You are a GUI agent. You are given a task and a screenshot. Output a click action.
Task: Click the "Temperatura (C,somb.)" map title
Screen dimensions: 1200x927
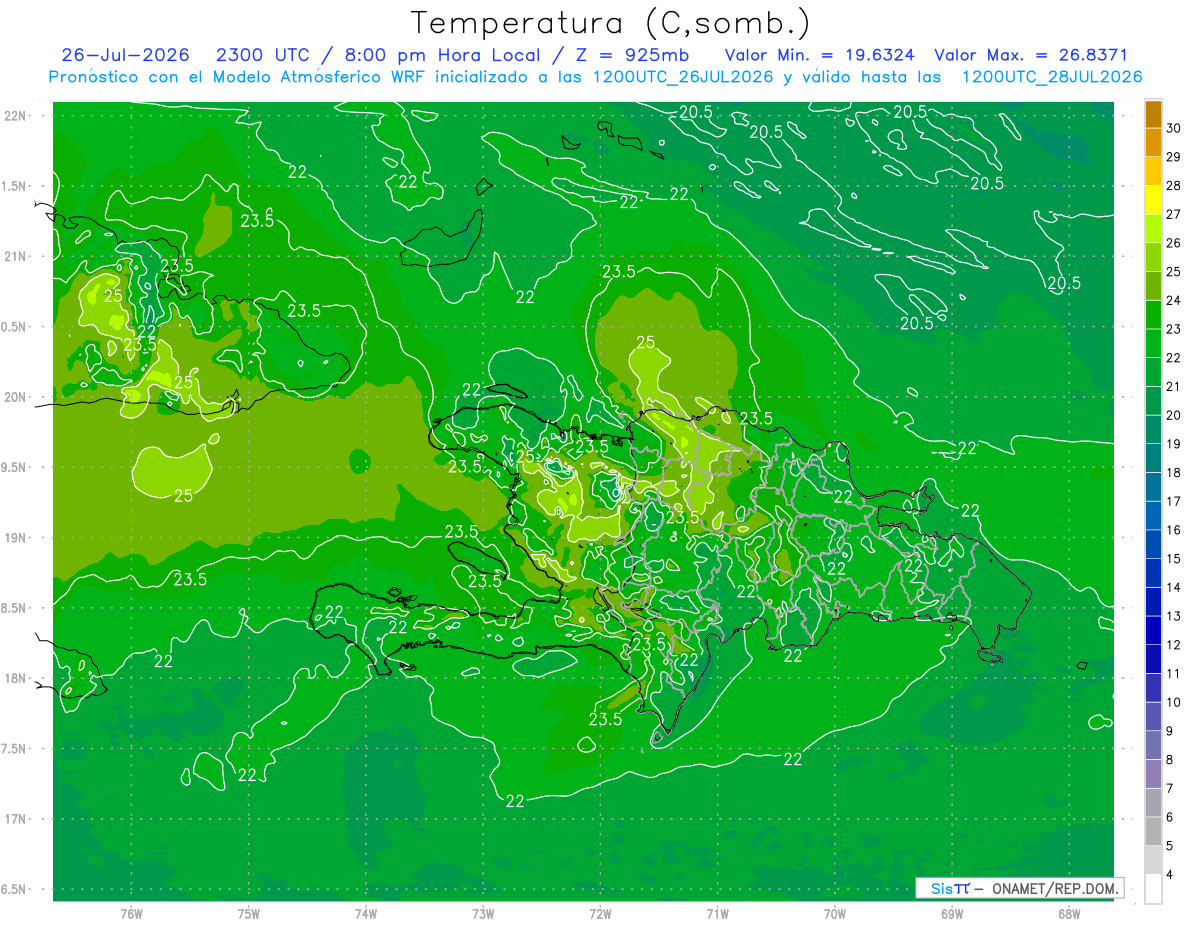[611, 23]
